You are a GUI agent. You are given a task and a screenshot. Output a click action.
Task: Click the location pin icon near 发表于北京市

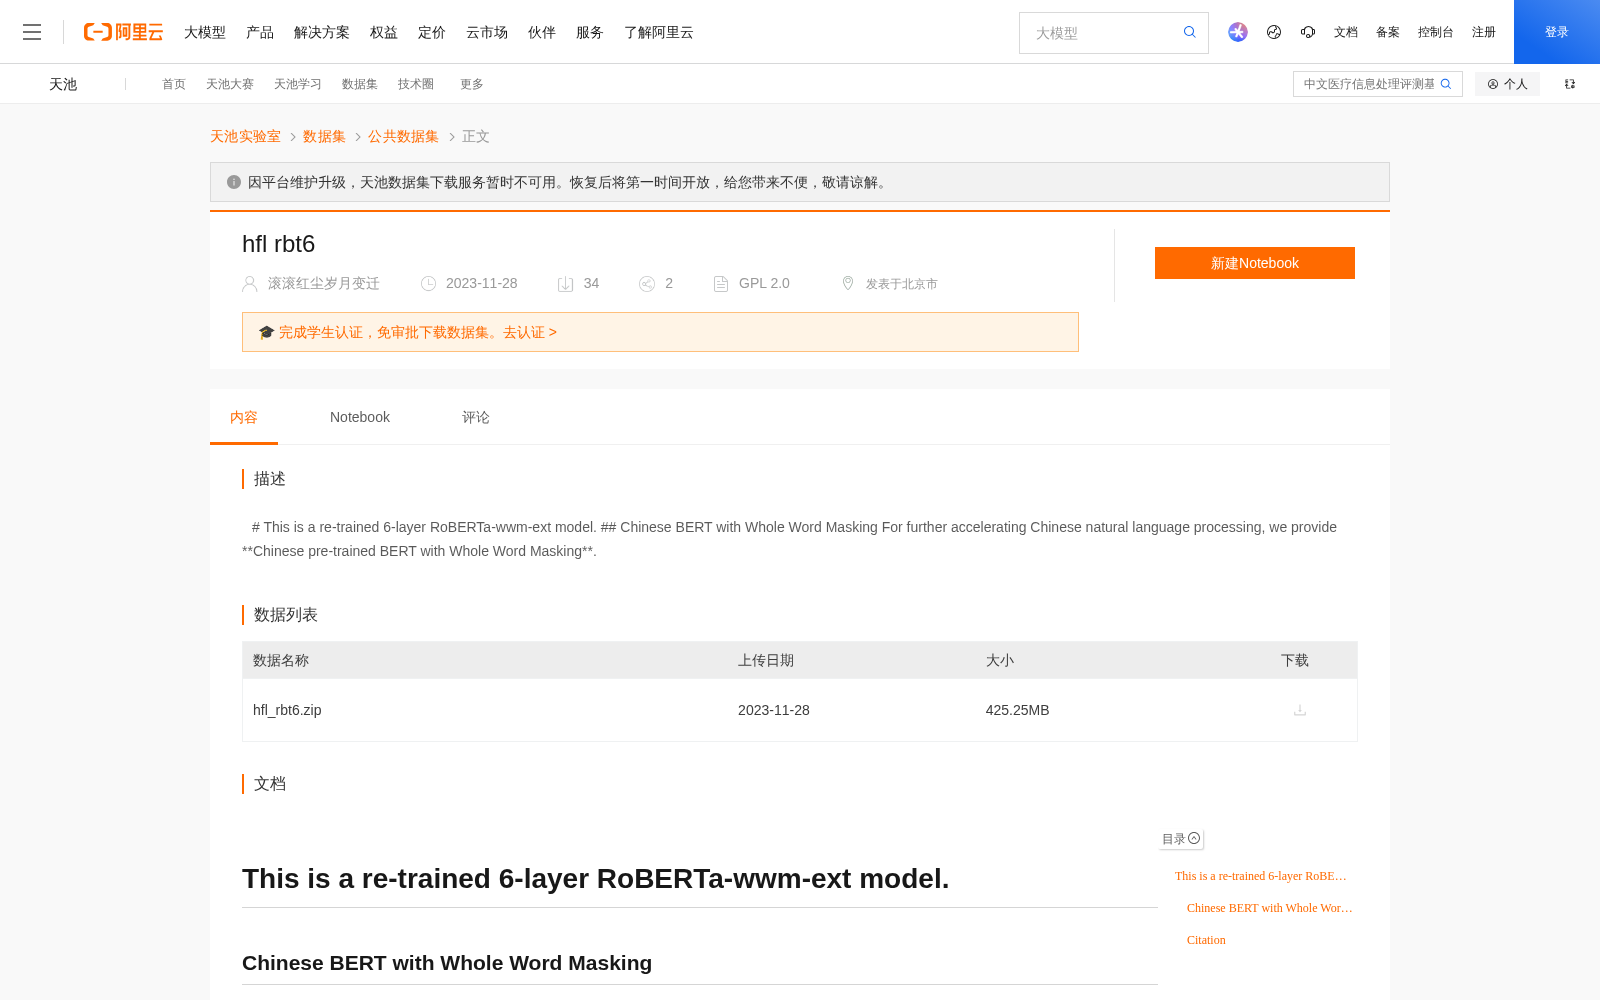pos(848,283)
